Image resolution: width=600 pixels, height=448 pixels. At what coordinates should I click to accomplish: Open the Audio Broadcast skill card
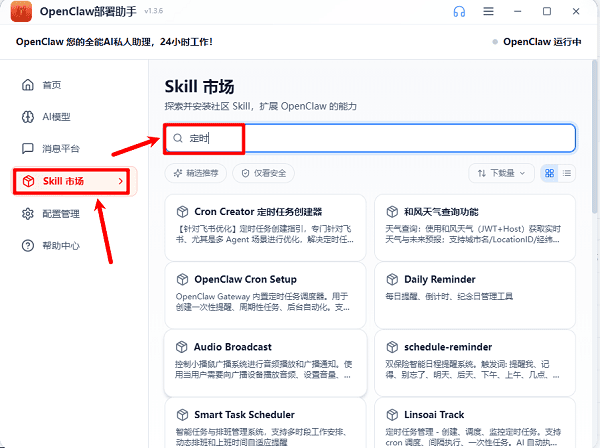265,363
